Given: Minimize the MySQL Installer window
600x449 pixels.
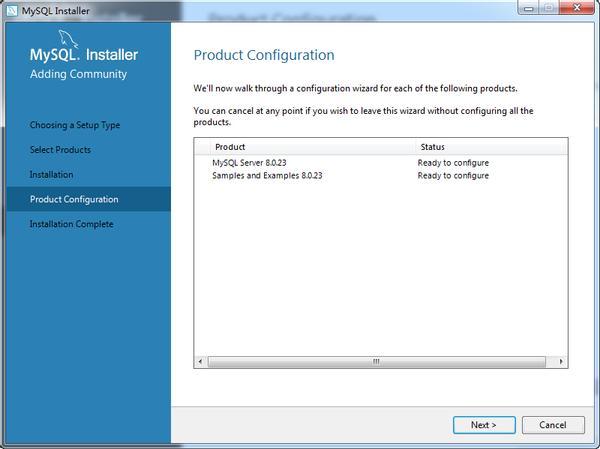Looking at the screenshot, I should 529,8.
